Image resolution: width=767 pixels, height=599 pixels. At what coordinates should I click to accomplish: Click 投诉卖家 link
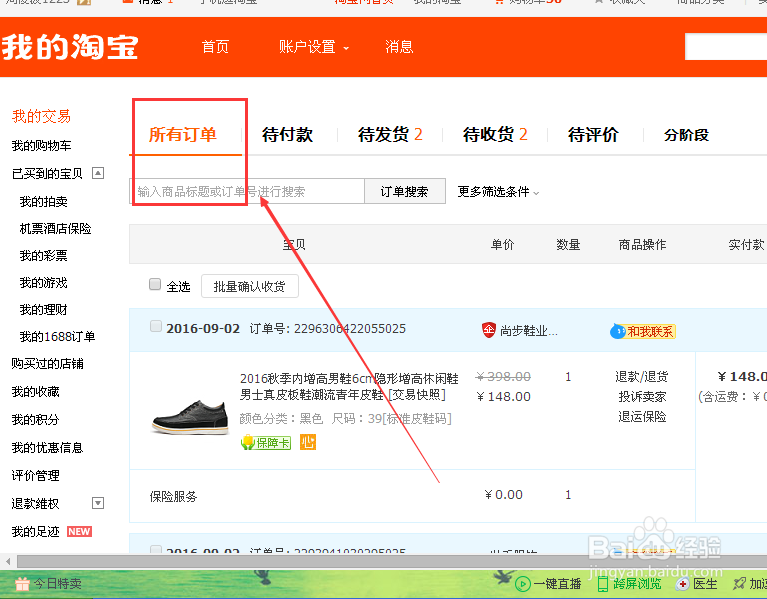pyautogui.click(x=642, y=397)
